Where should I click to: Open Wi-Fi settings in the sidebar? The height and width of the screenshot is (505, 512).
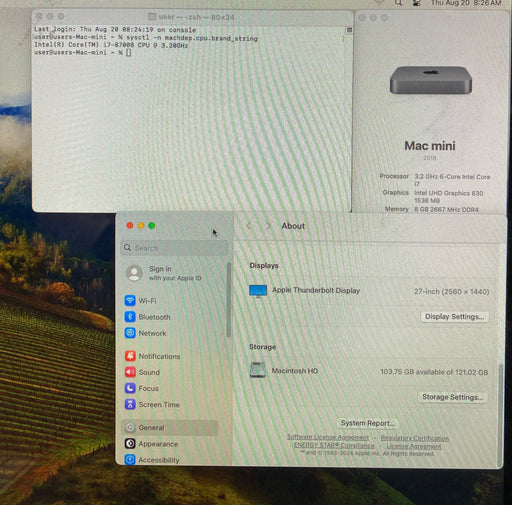pos(140,300)
